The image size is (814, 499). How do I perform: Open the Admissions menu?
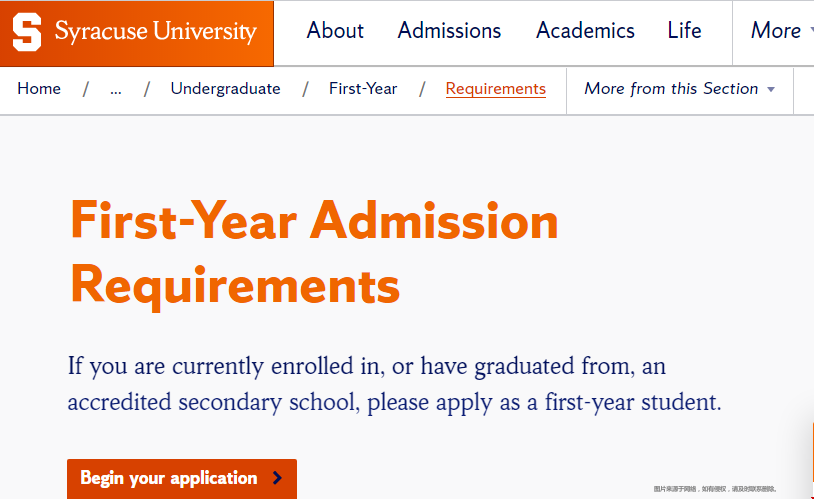(x=449, y=31)
